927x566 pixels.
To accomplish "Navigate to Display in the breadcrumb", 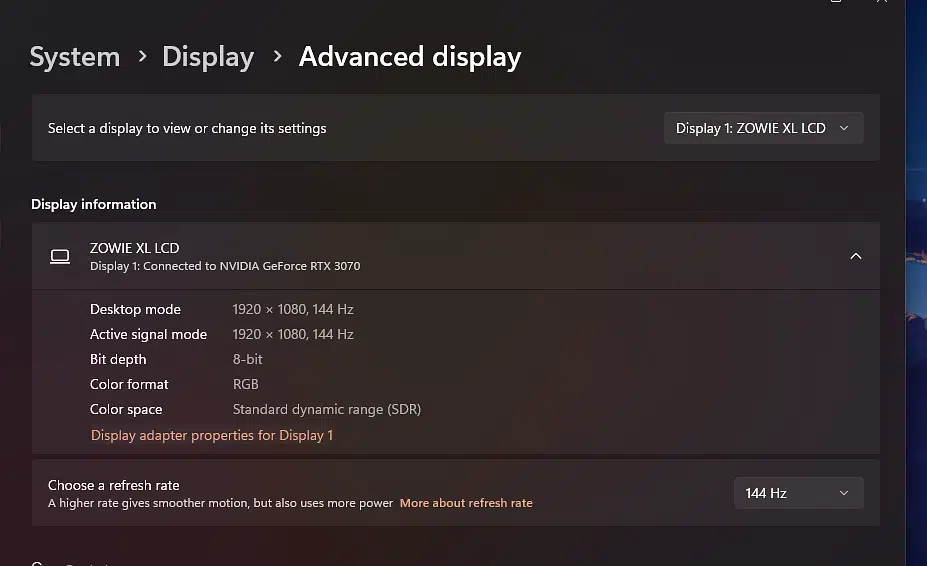I will point(208,57).
